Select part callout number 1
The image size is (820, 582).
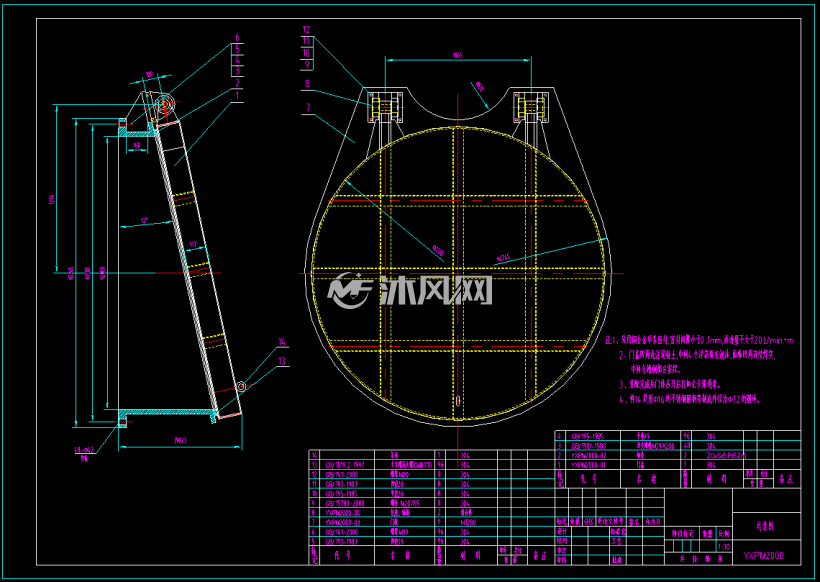point(237,96)
